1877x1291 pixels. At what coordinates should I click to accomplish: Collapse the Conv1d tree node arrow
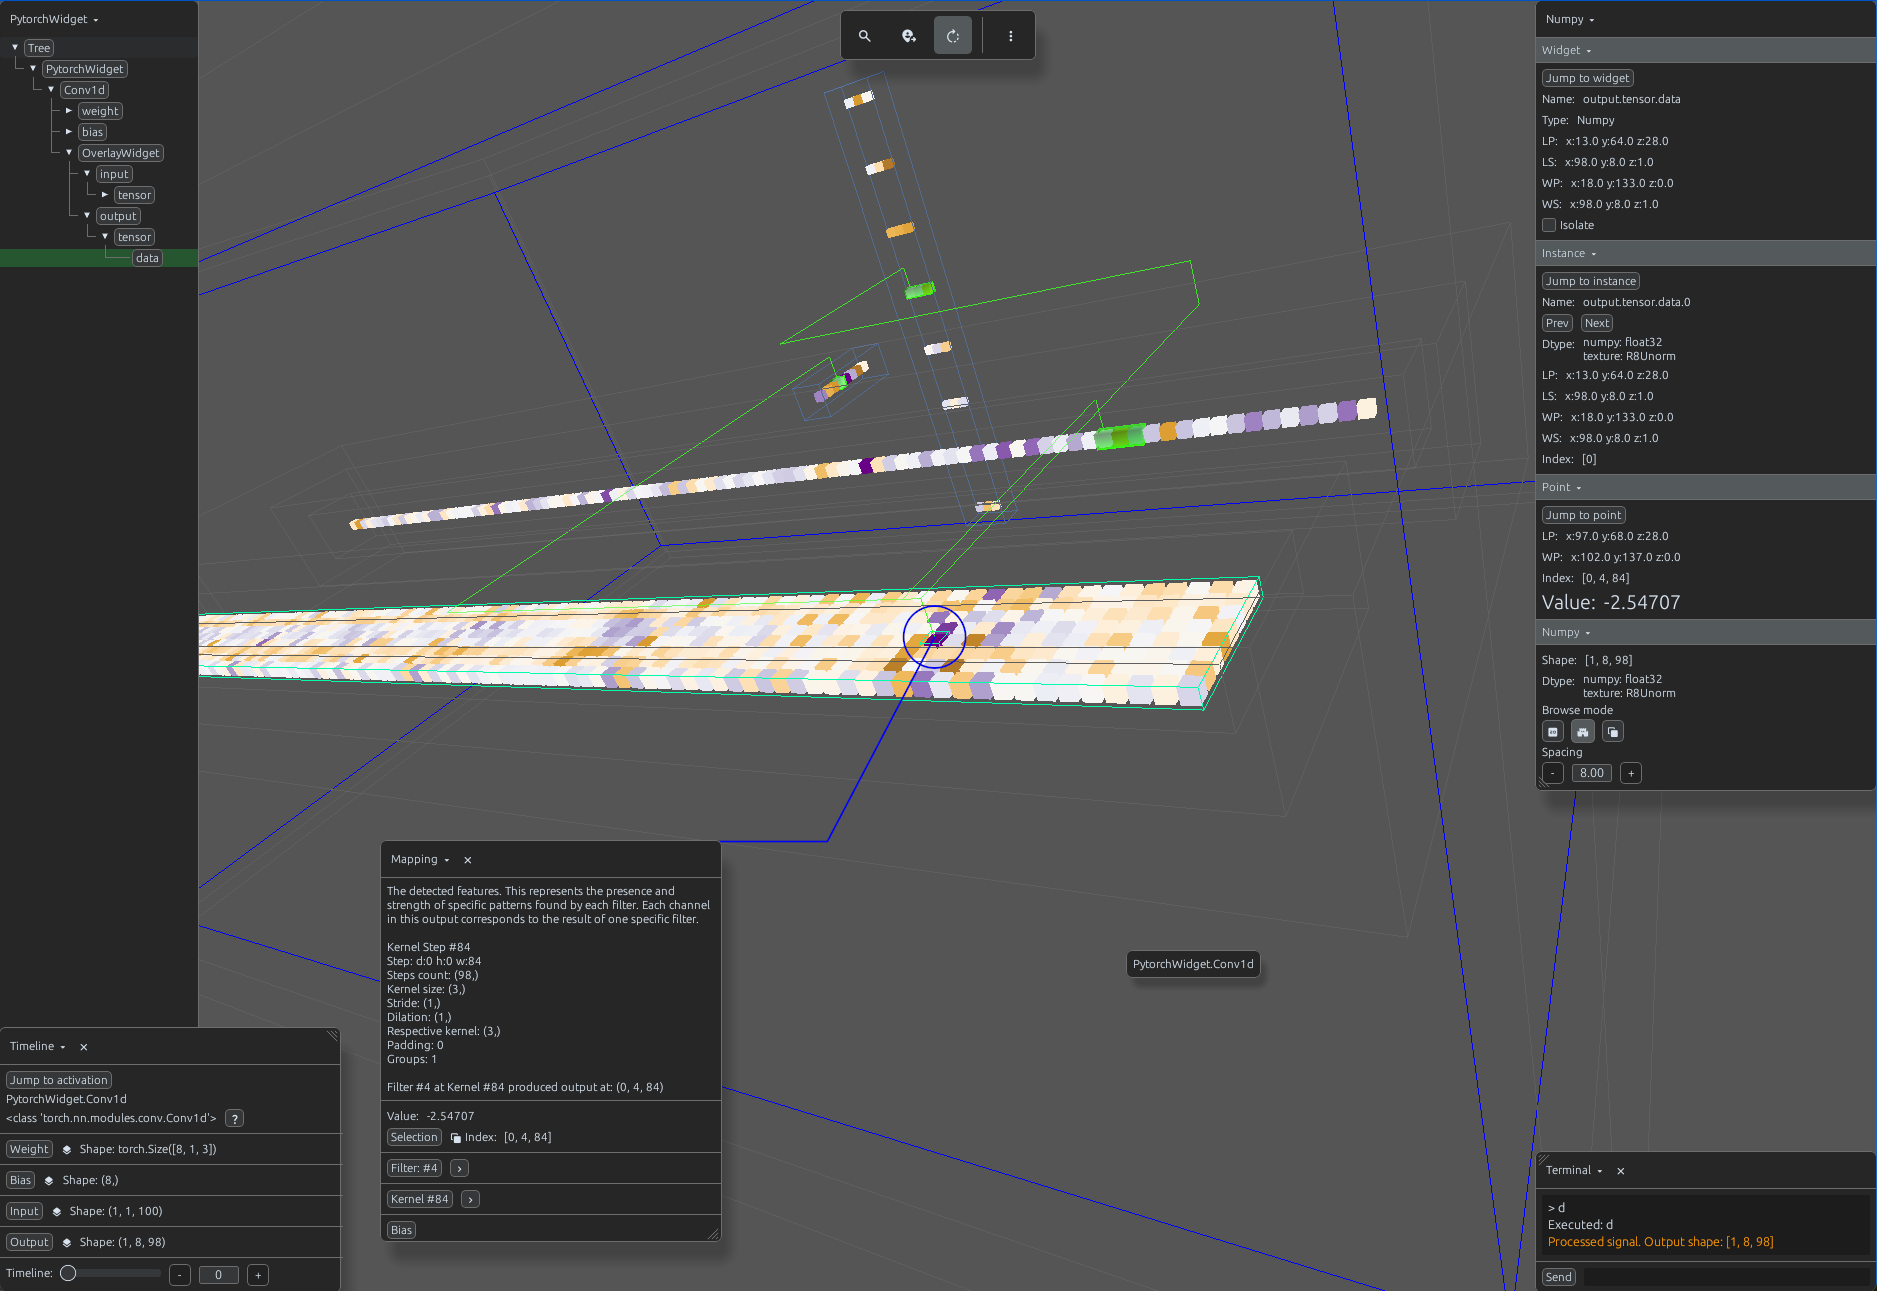point(51,89)
